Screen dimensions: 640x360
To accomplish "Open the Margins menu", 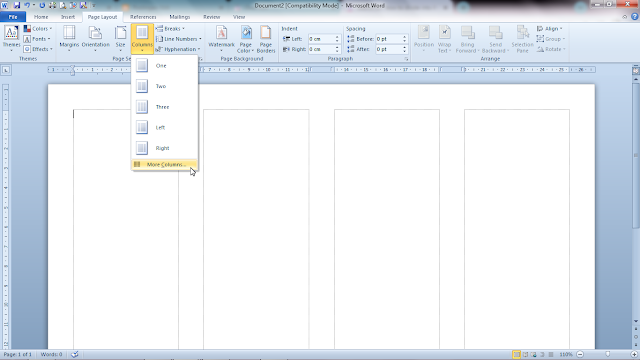I will [69, 39].
